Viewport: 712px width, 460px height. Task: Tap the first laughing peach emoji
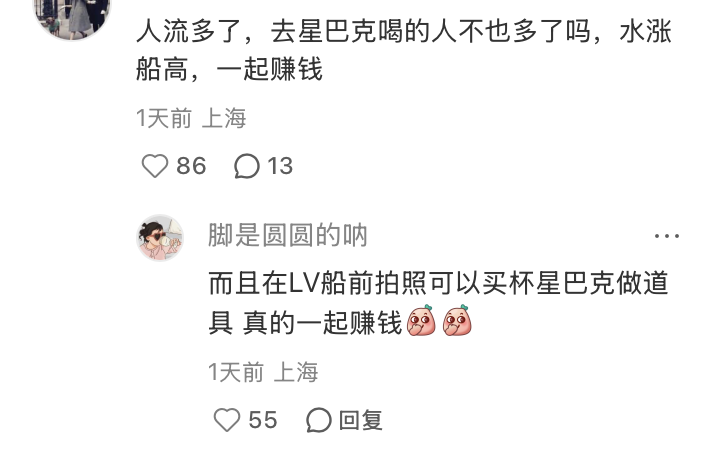(x=421, y=321)
